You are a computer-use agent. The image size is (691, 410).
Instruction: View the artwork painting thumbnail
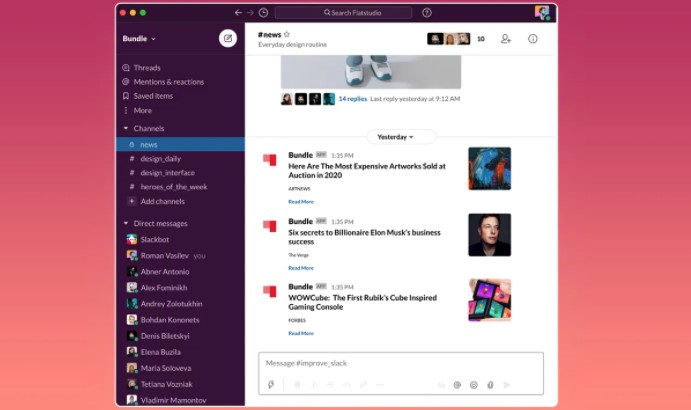click(x=490, y=169)
